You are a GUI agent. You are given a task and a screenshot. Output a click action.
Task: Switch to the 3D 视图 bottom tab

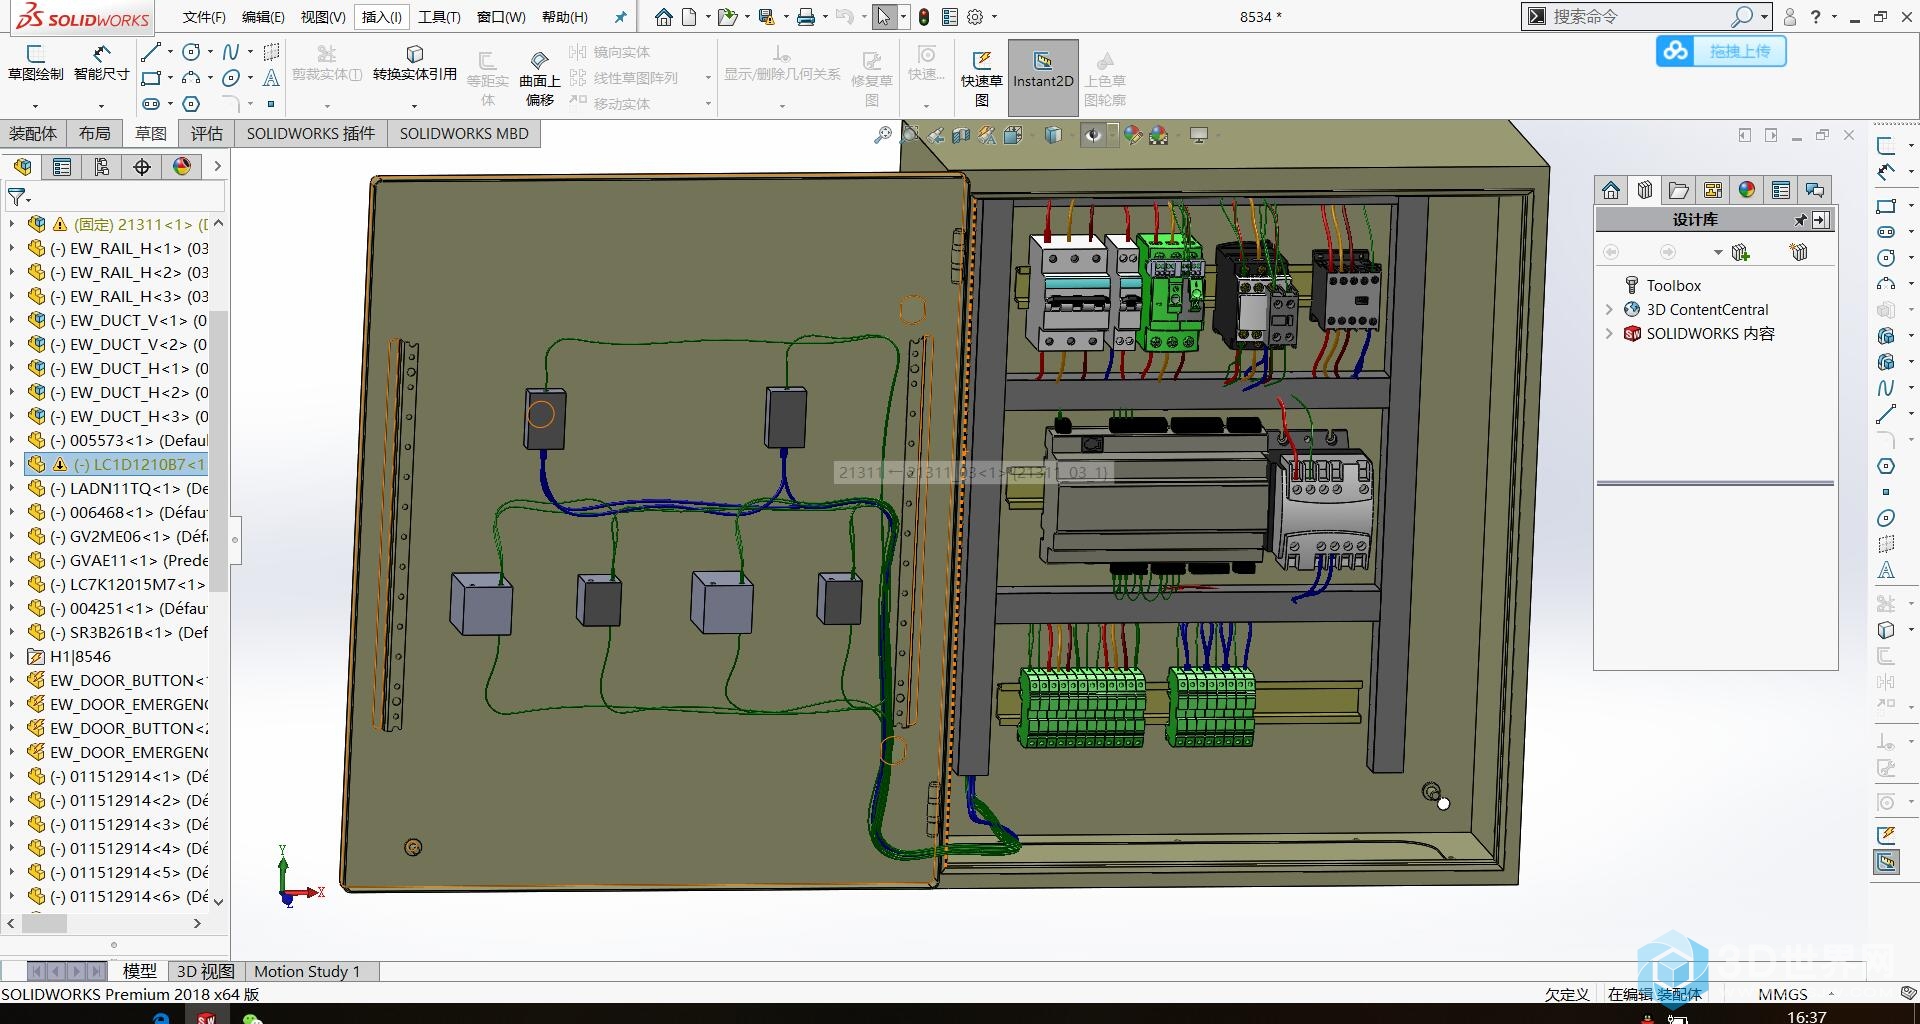pyautogui.click(x=205, y=971)
